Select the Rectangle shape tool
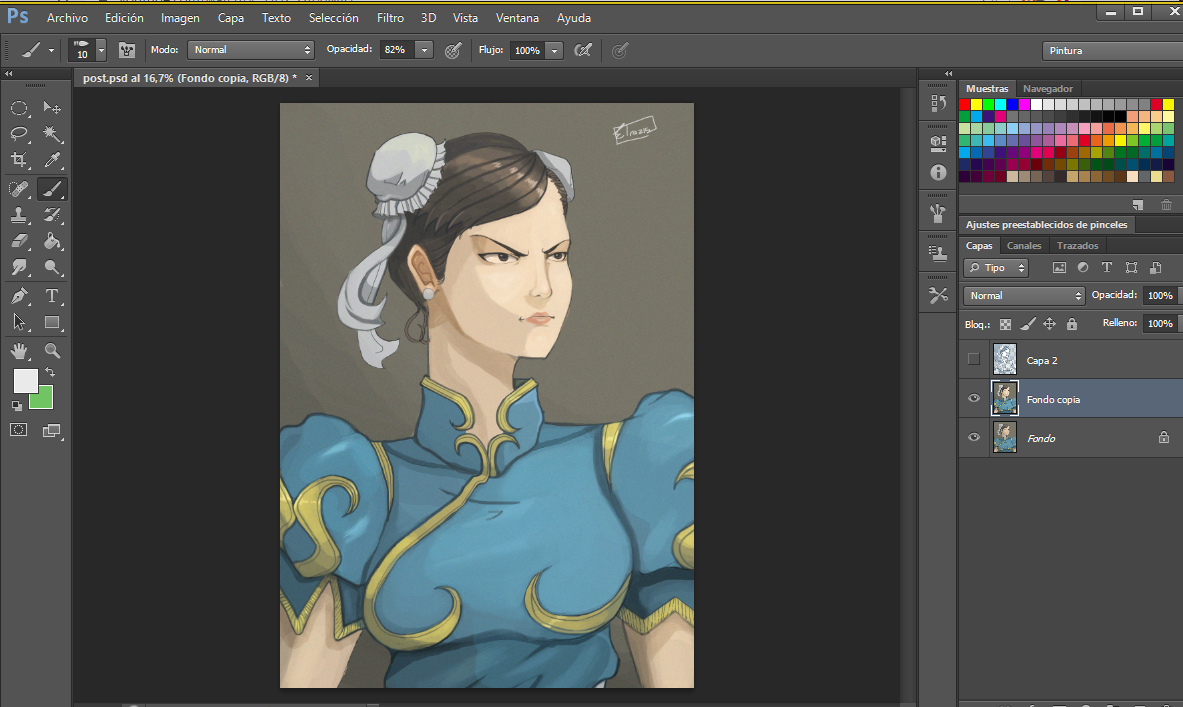This screenshot has width=1183, height=707. [x=52, y=322]
